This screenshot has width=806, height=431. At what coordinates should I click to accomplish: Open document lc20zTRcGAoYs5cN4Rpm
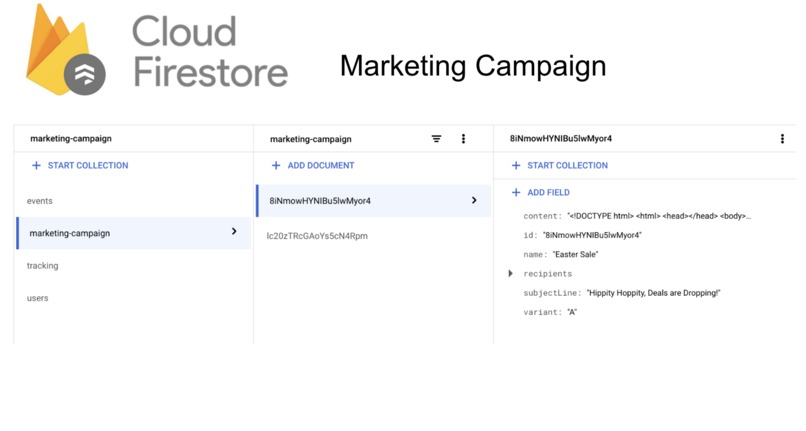point(317,236)
